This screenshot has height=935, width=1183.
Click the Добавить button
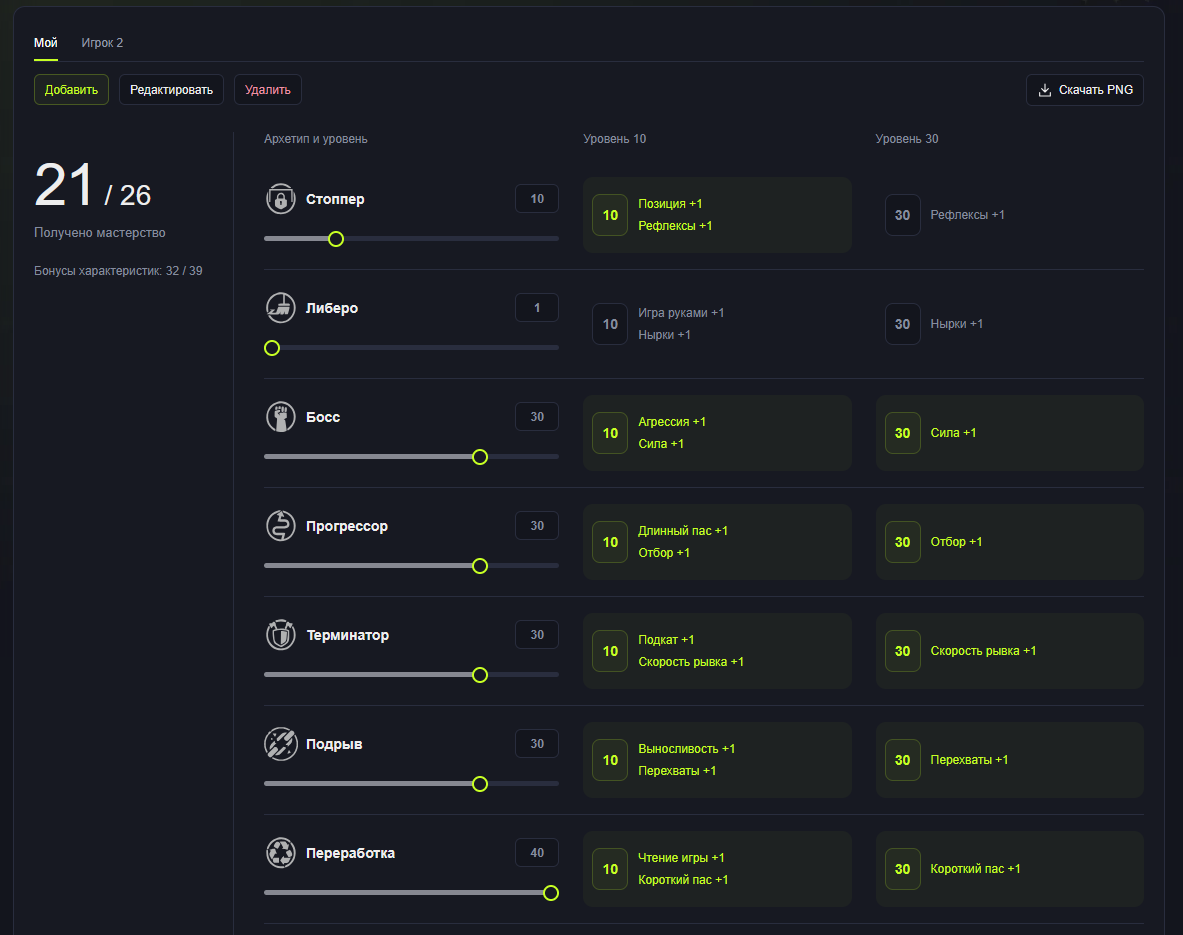pyautogui.click(x=71, y=90)
